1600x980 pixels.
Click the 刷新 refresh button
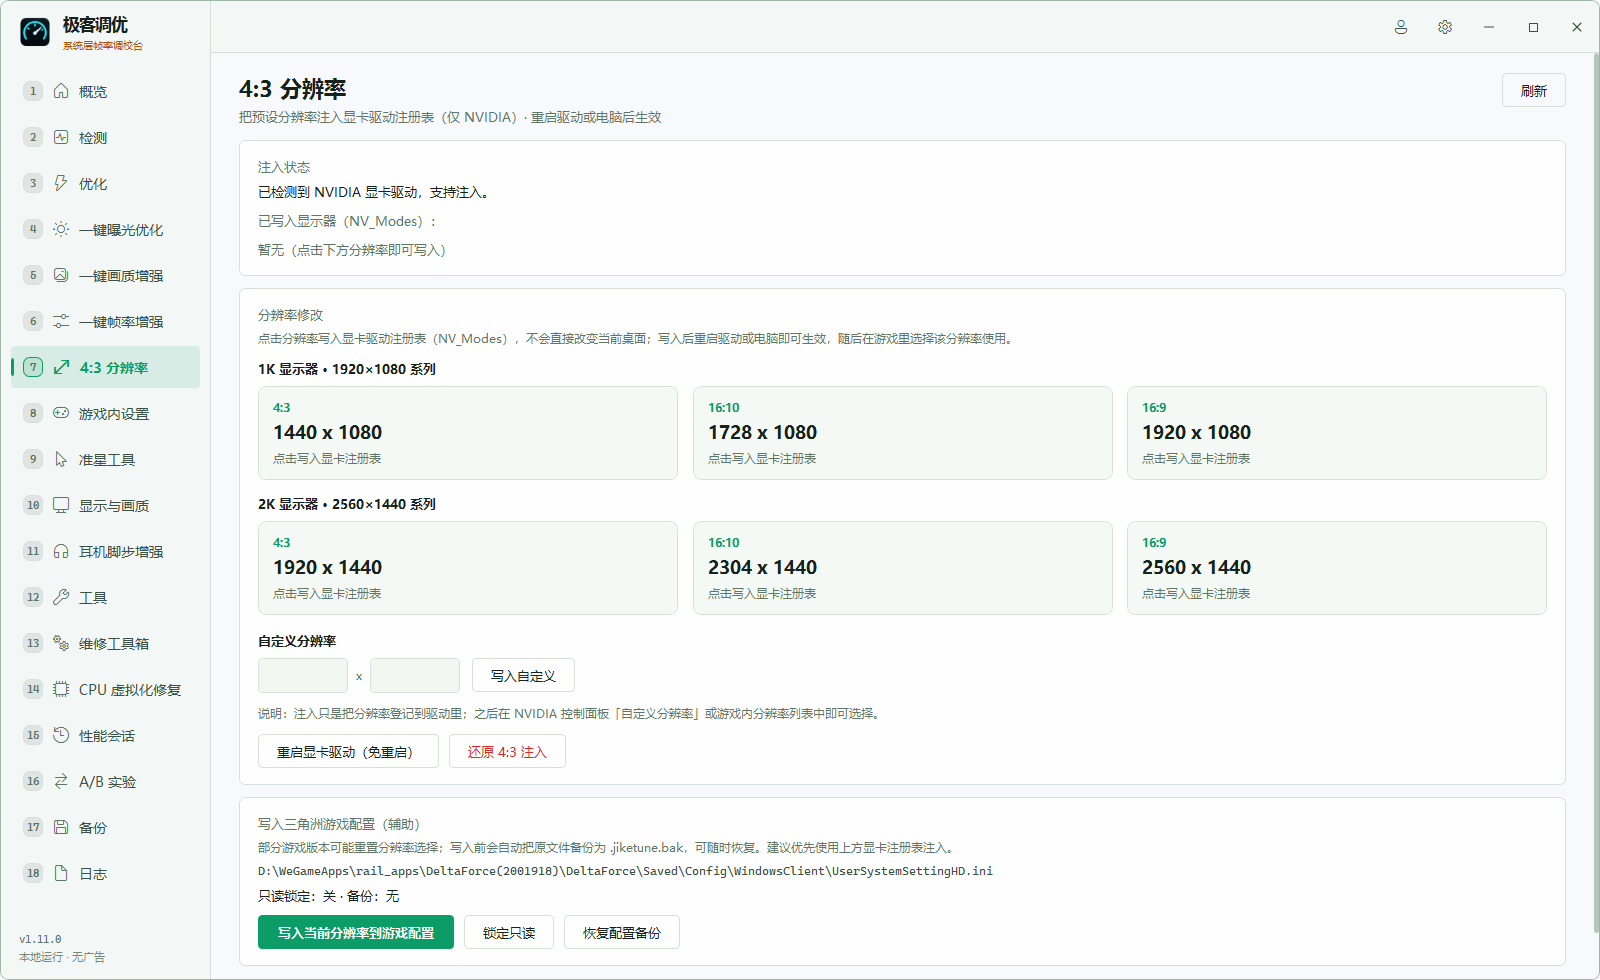point(1533,90)
